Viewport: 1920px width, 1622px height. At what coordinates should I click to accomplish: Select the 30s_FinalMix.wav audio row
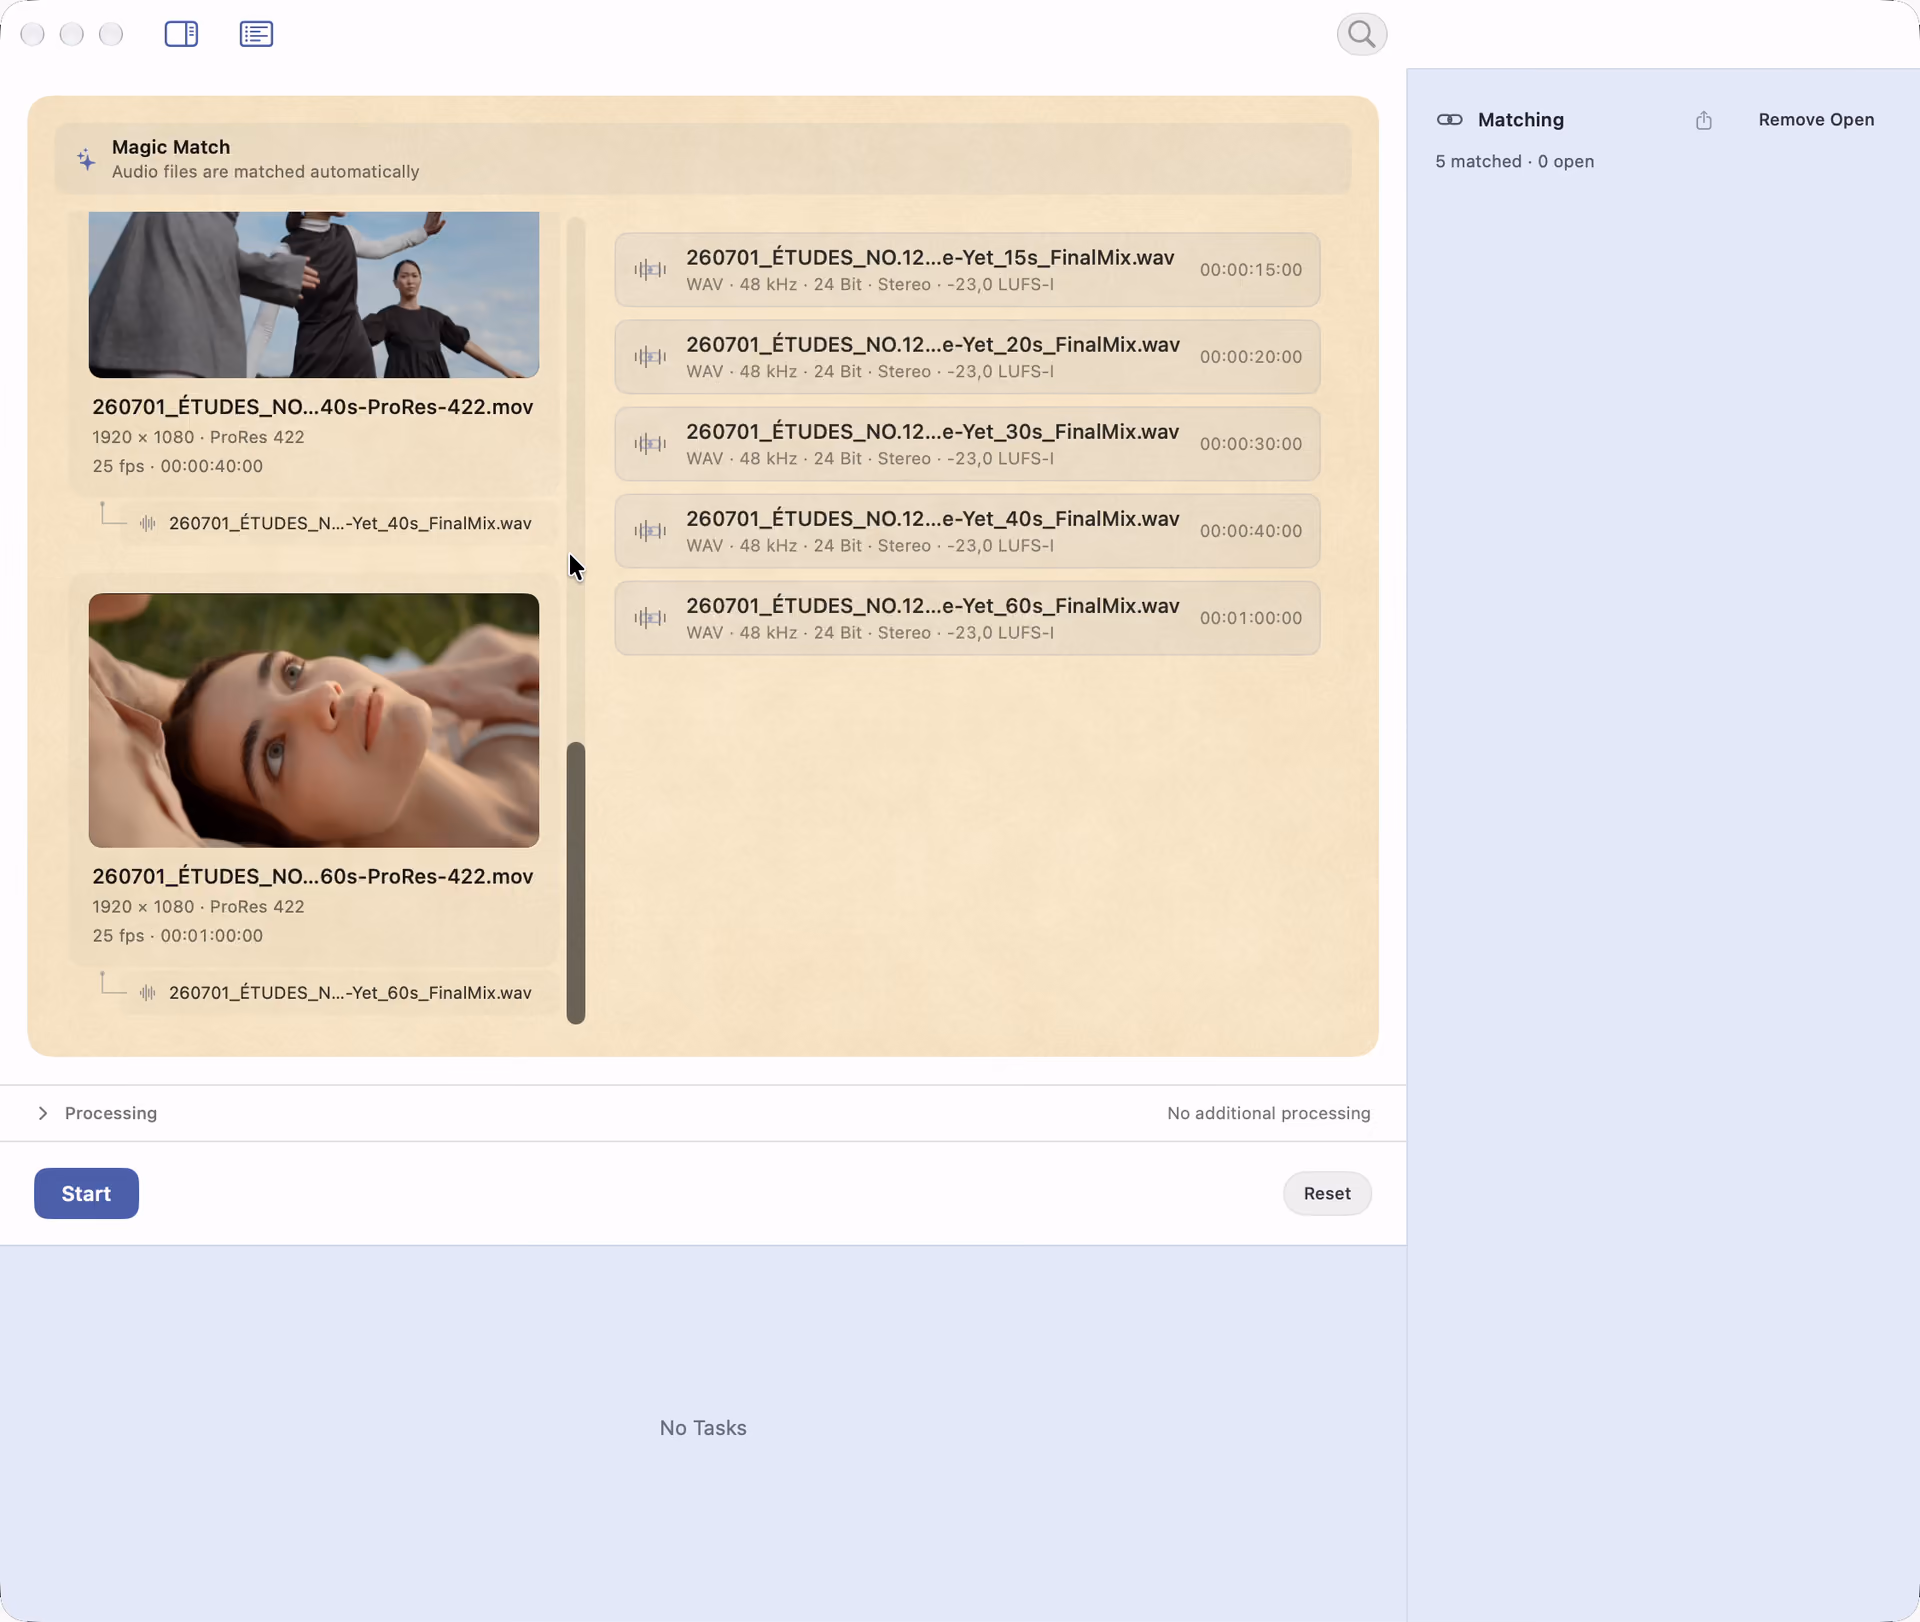[x=967, y=444]
